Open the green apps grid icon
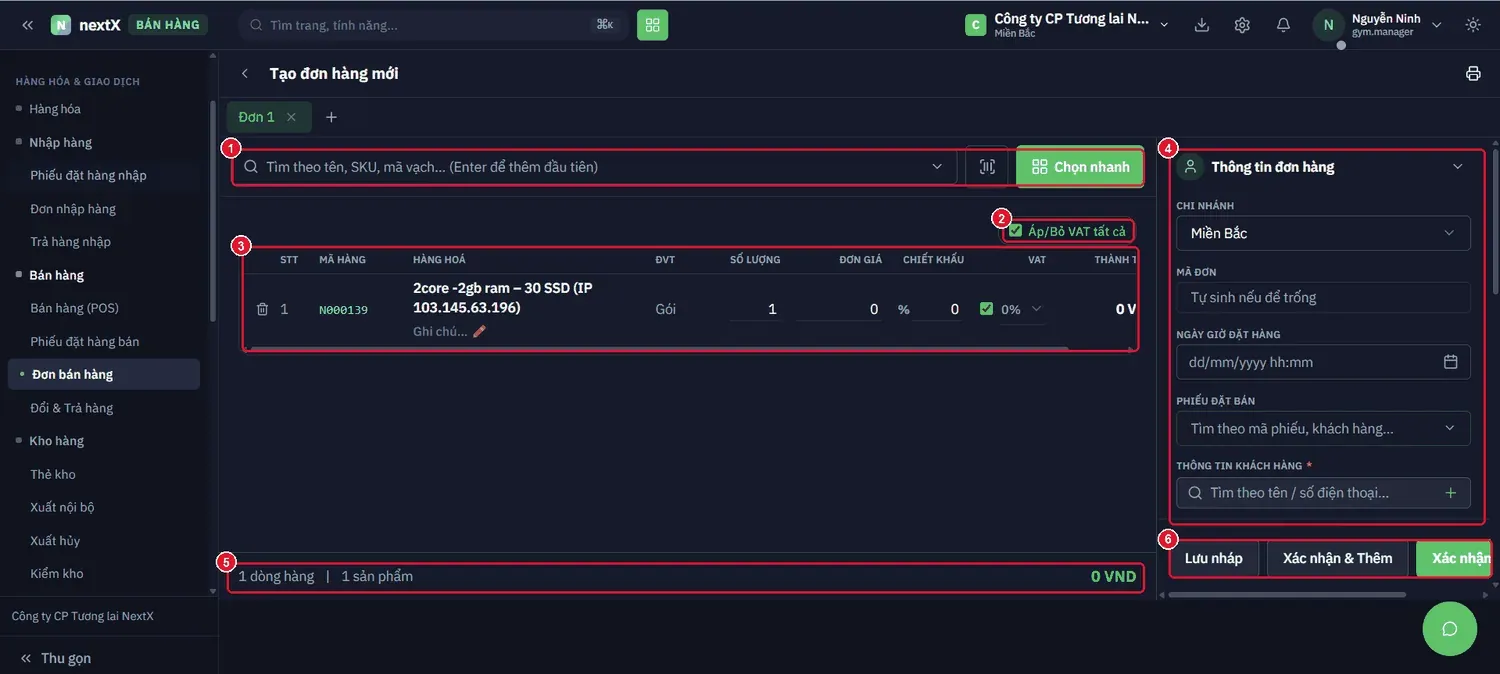Image resolution: width=1500 pixels, height=674 pixels. click(x=652, y=25)
